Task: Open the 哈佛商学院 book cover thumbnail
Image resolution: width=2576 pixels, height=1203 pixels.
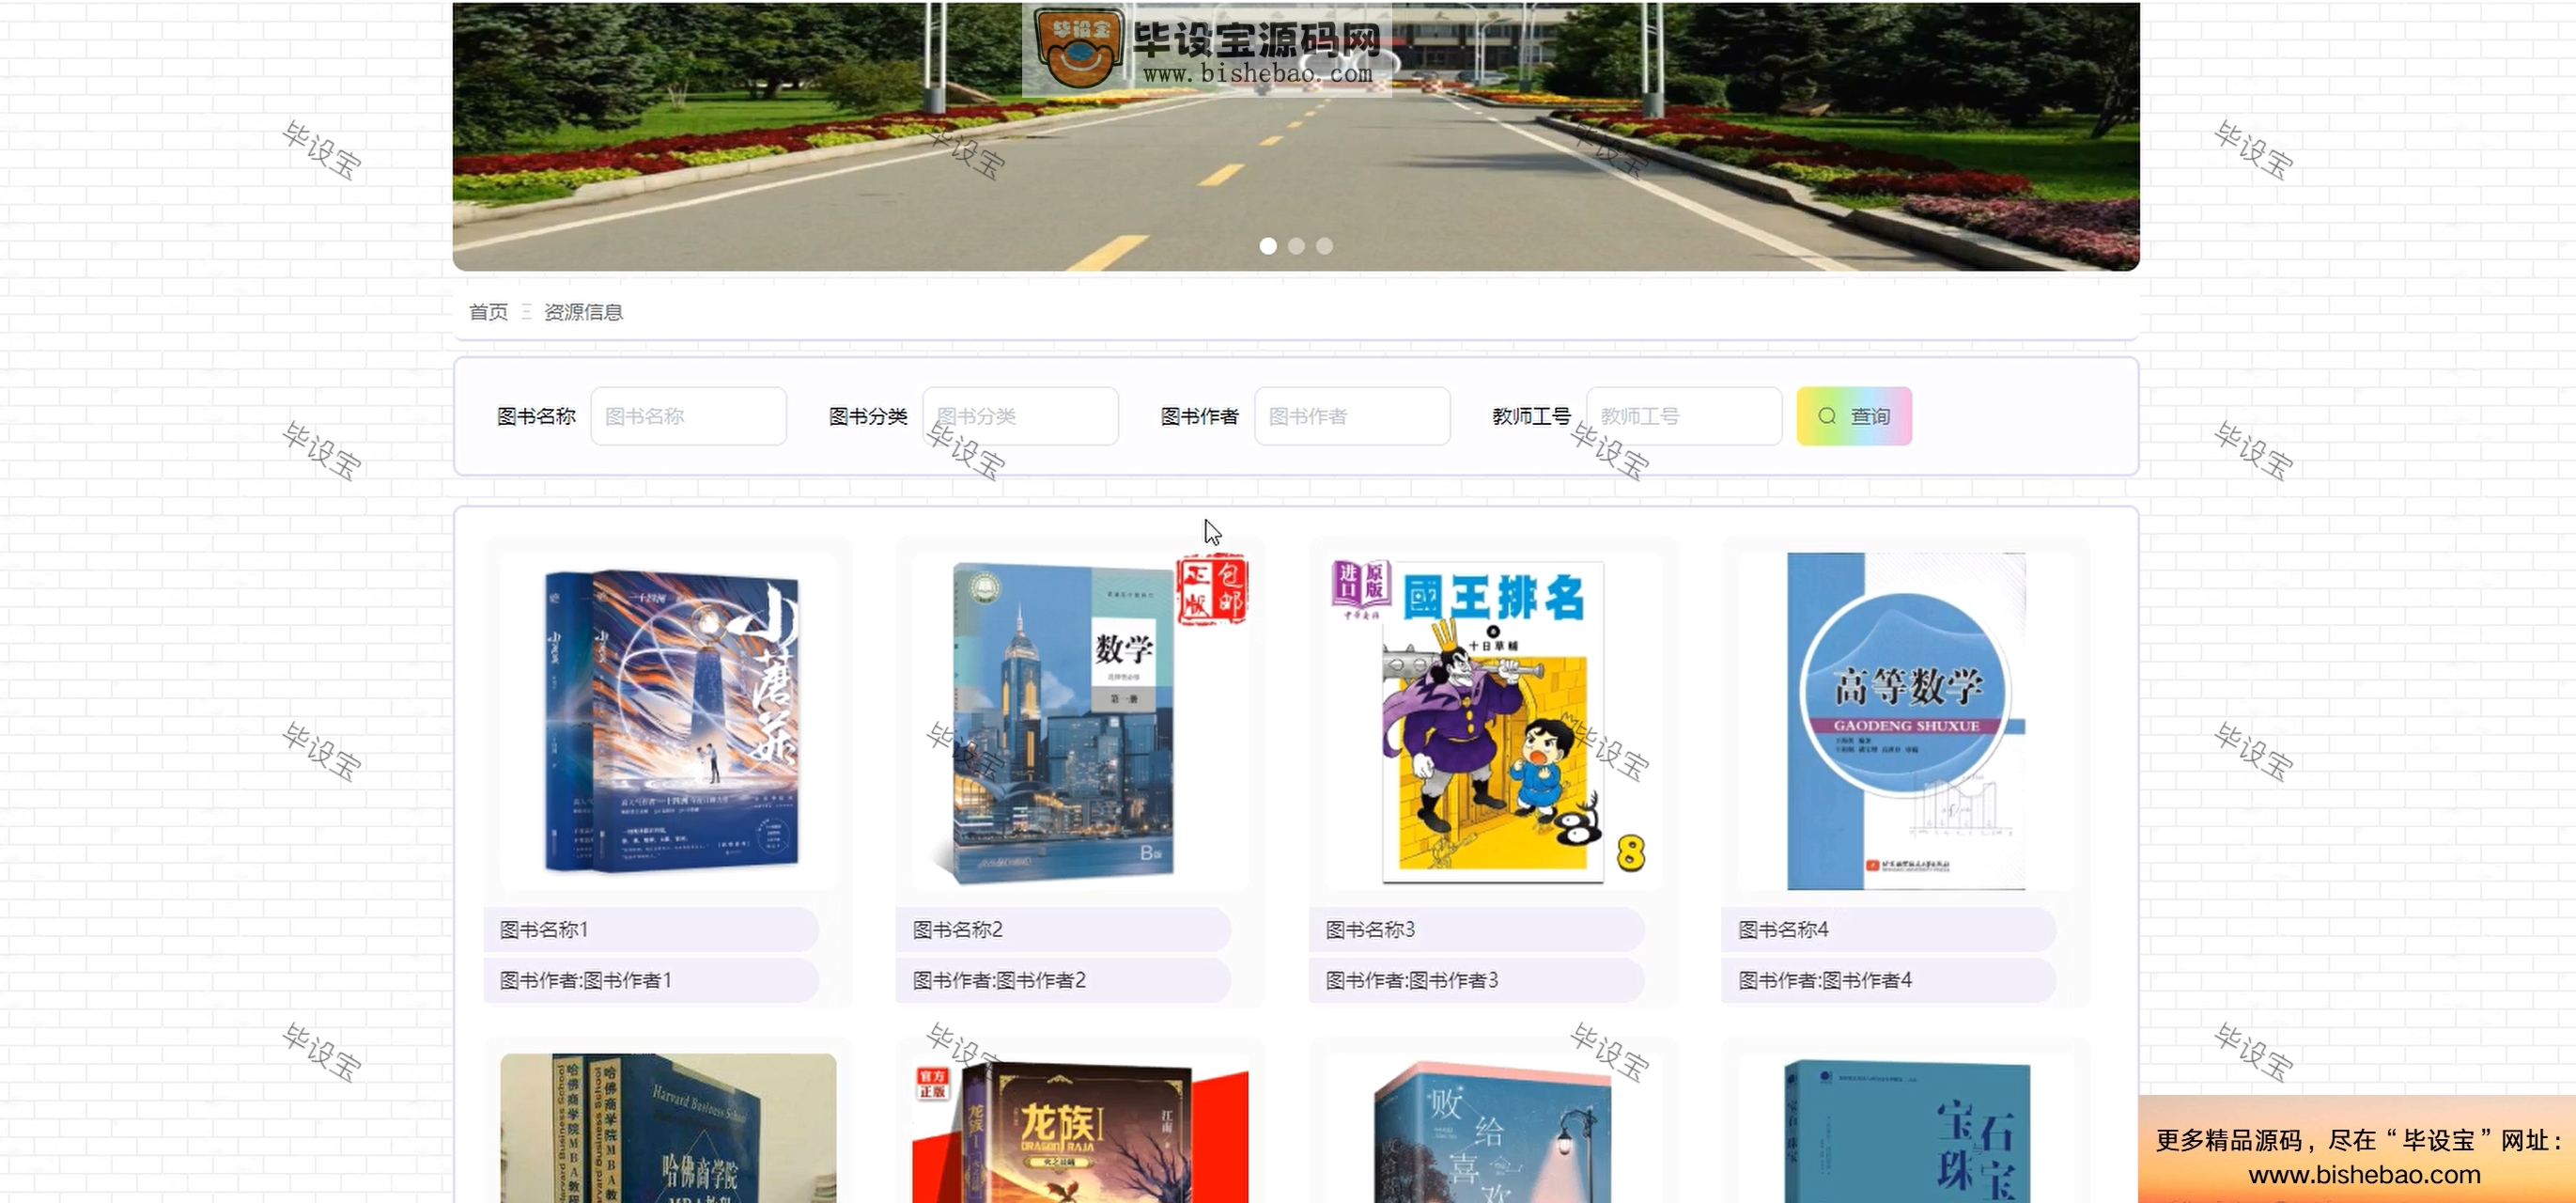Action: click(x=668, y=1128)
